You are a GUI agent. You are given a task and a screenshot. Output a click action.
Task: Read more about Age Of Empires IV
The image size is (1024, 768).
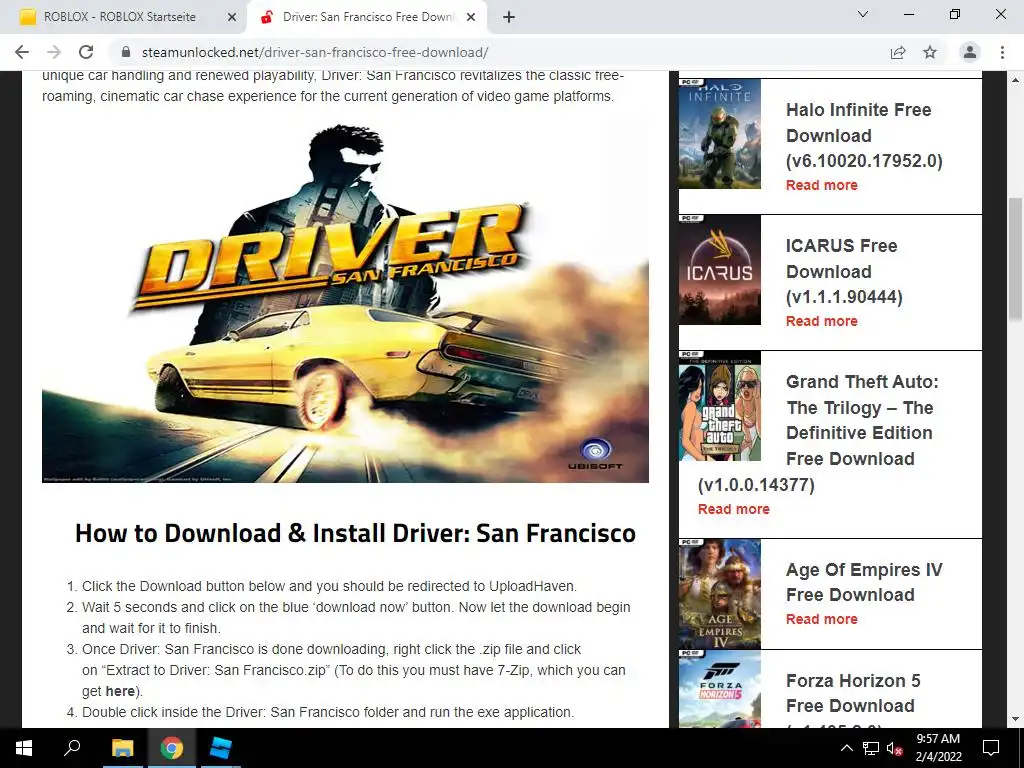click(822, 618)
